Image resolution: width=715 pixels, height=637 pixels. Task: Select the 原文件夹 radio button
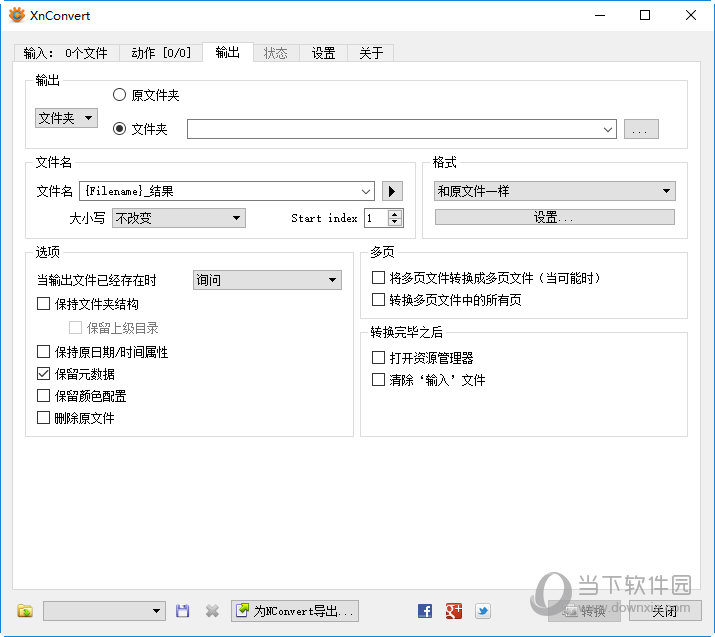tap(119, 95)
